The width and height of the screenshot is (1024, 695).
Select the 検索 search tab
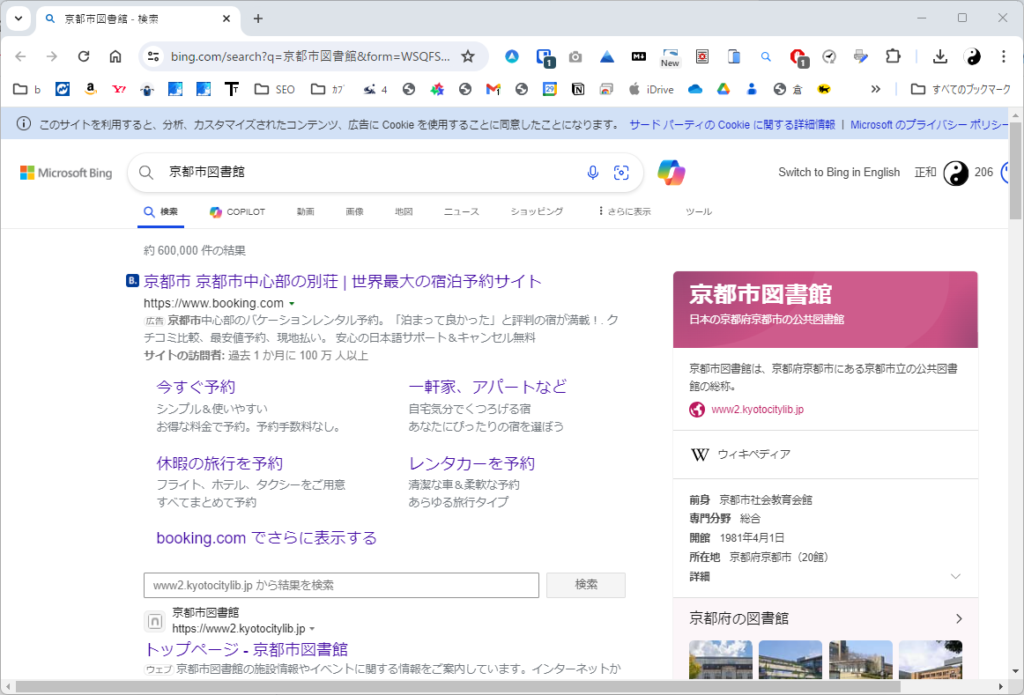[161, 212]
